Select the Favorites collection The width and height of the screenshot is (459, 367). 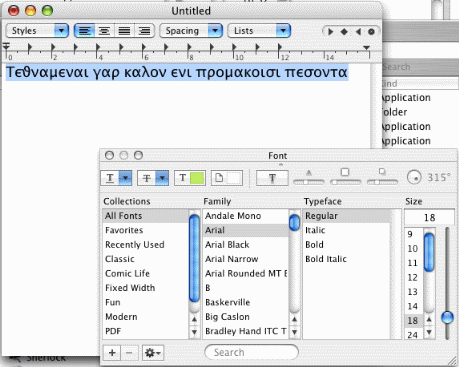(146, 230)
